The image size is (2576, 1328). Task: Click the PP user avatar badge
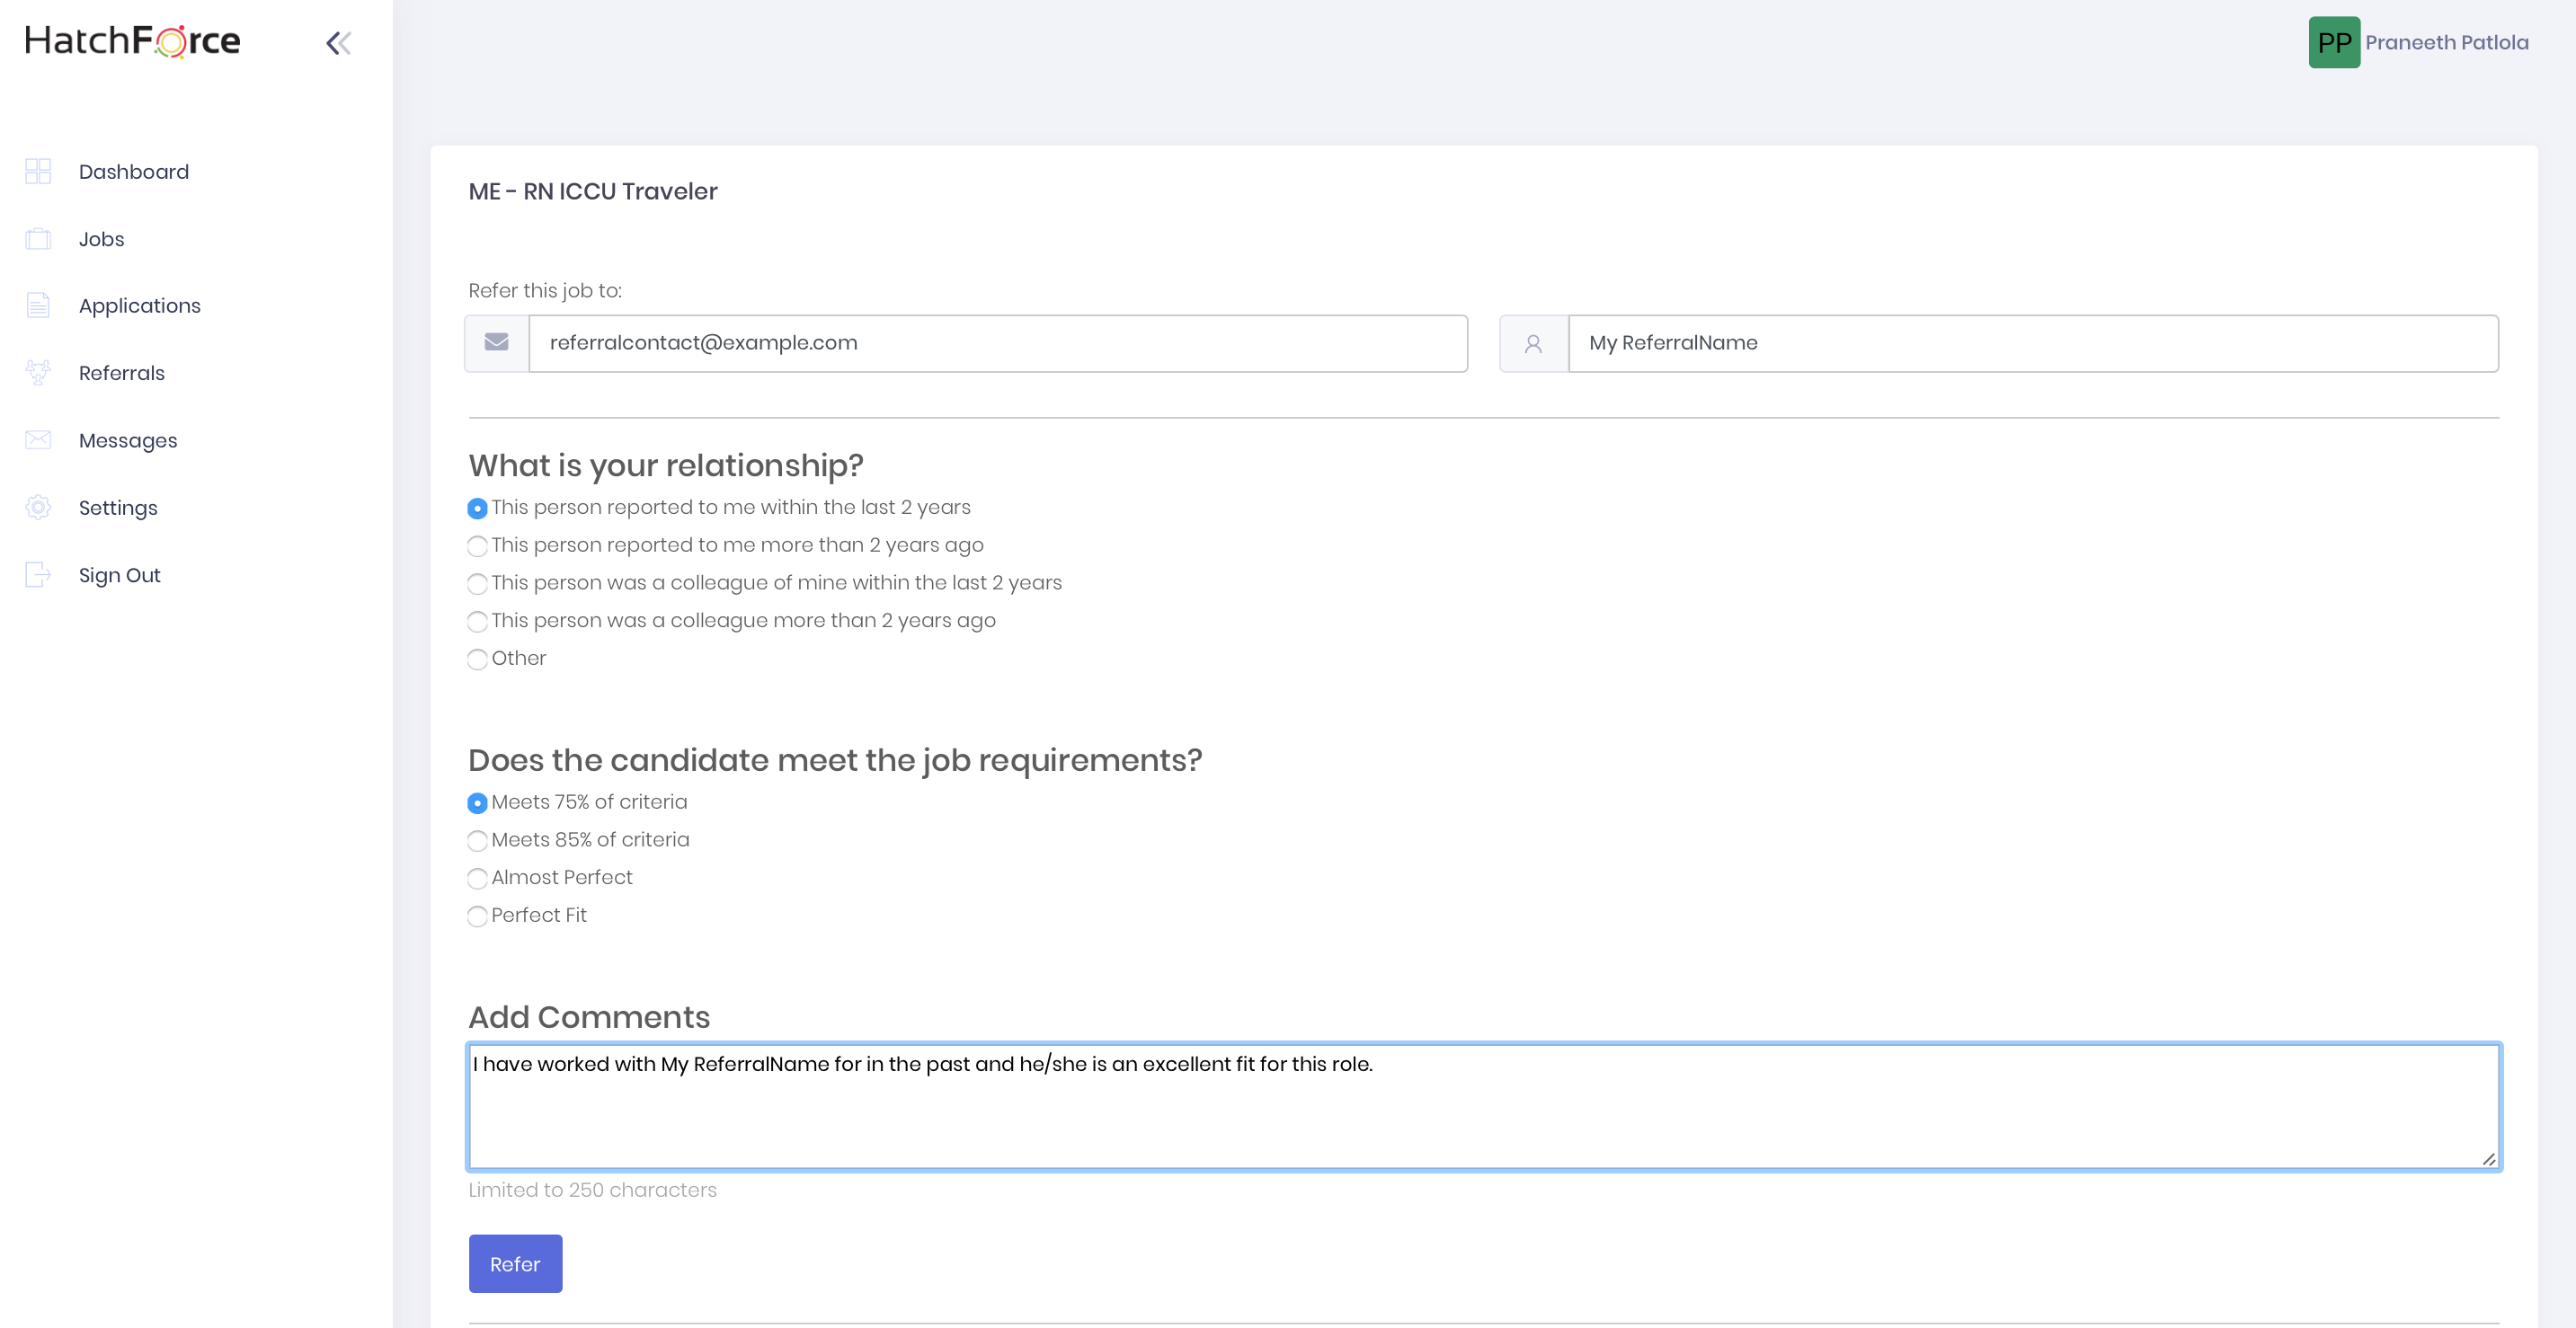pos(2333,42)
